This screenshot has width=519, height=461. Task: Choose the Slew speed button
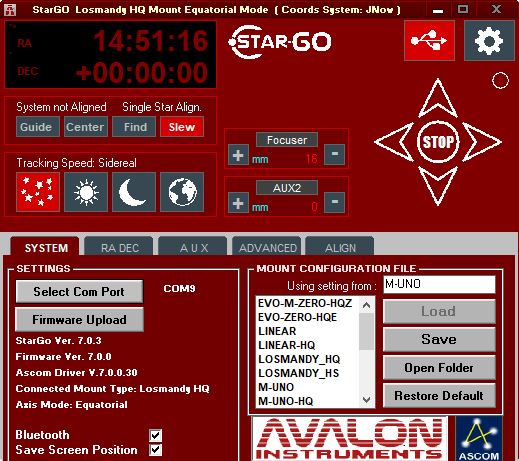pyautogui.click(x=182, y=127)
